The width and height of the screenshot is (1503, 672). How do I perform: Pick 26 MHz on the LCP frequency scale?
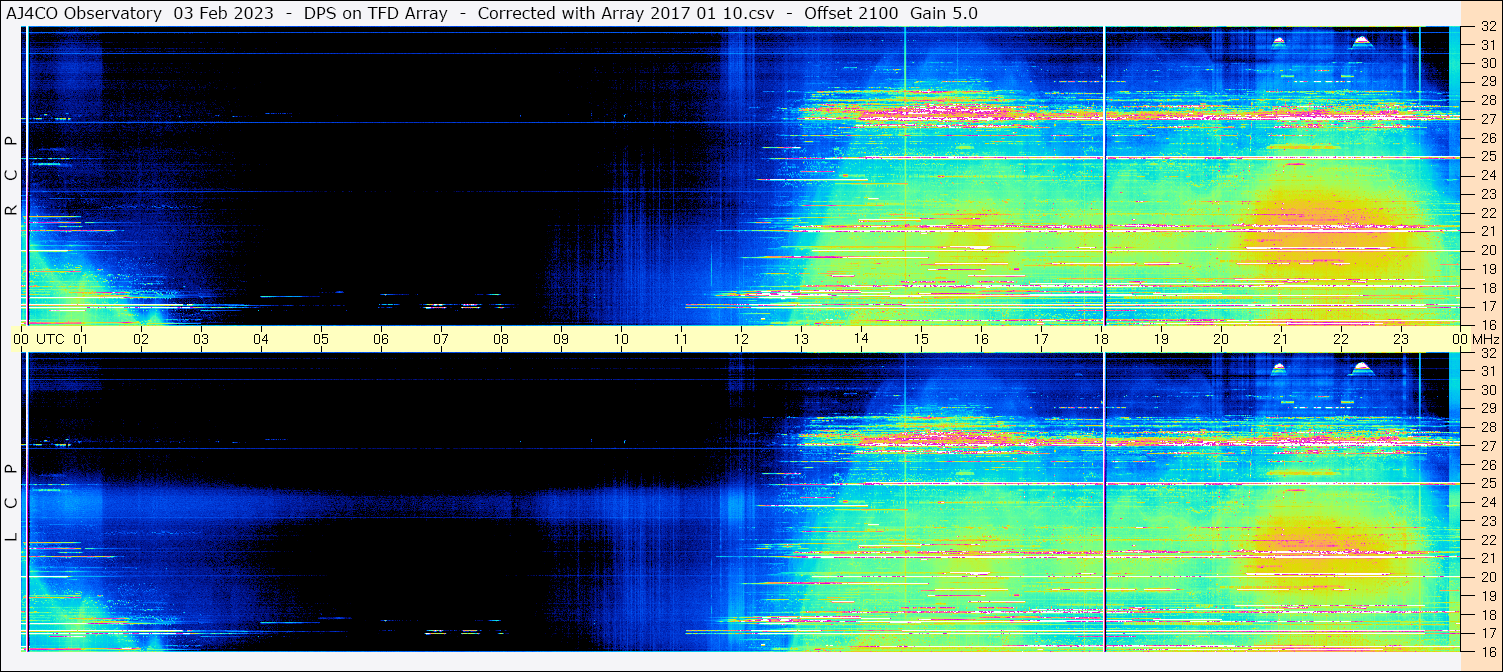pos(1487,464)
